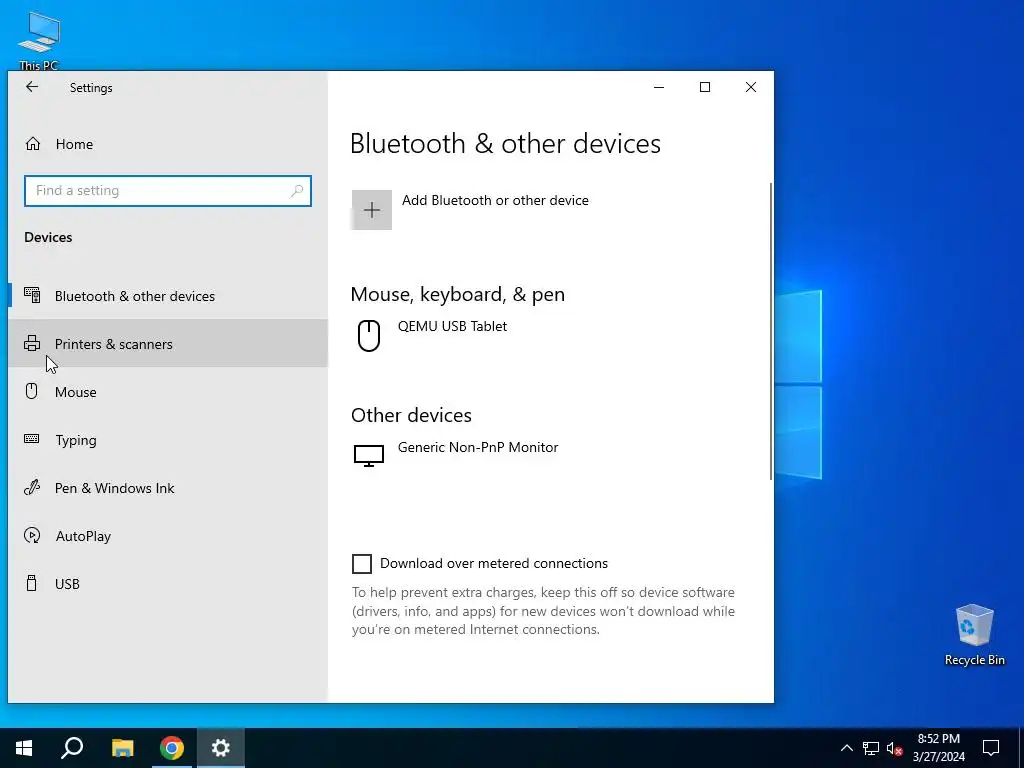Click the network icon in system tray
Image resolution: width=1024 pixels, height=768 pixels.
click(x=871, y=748)
